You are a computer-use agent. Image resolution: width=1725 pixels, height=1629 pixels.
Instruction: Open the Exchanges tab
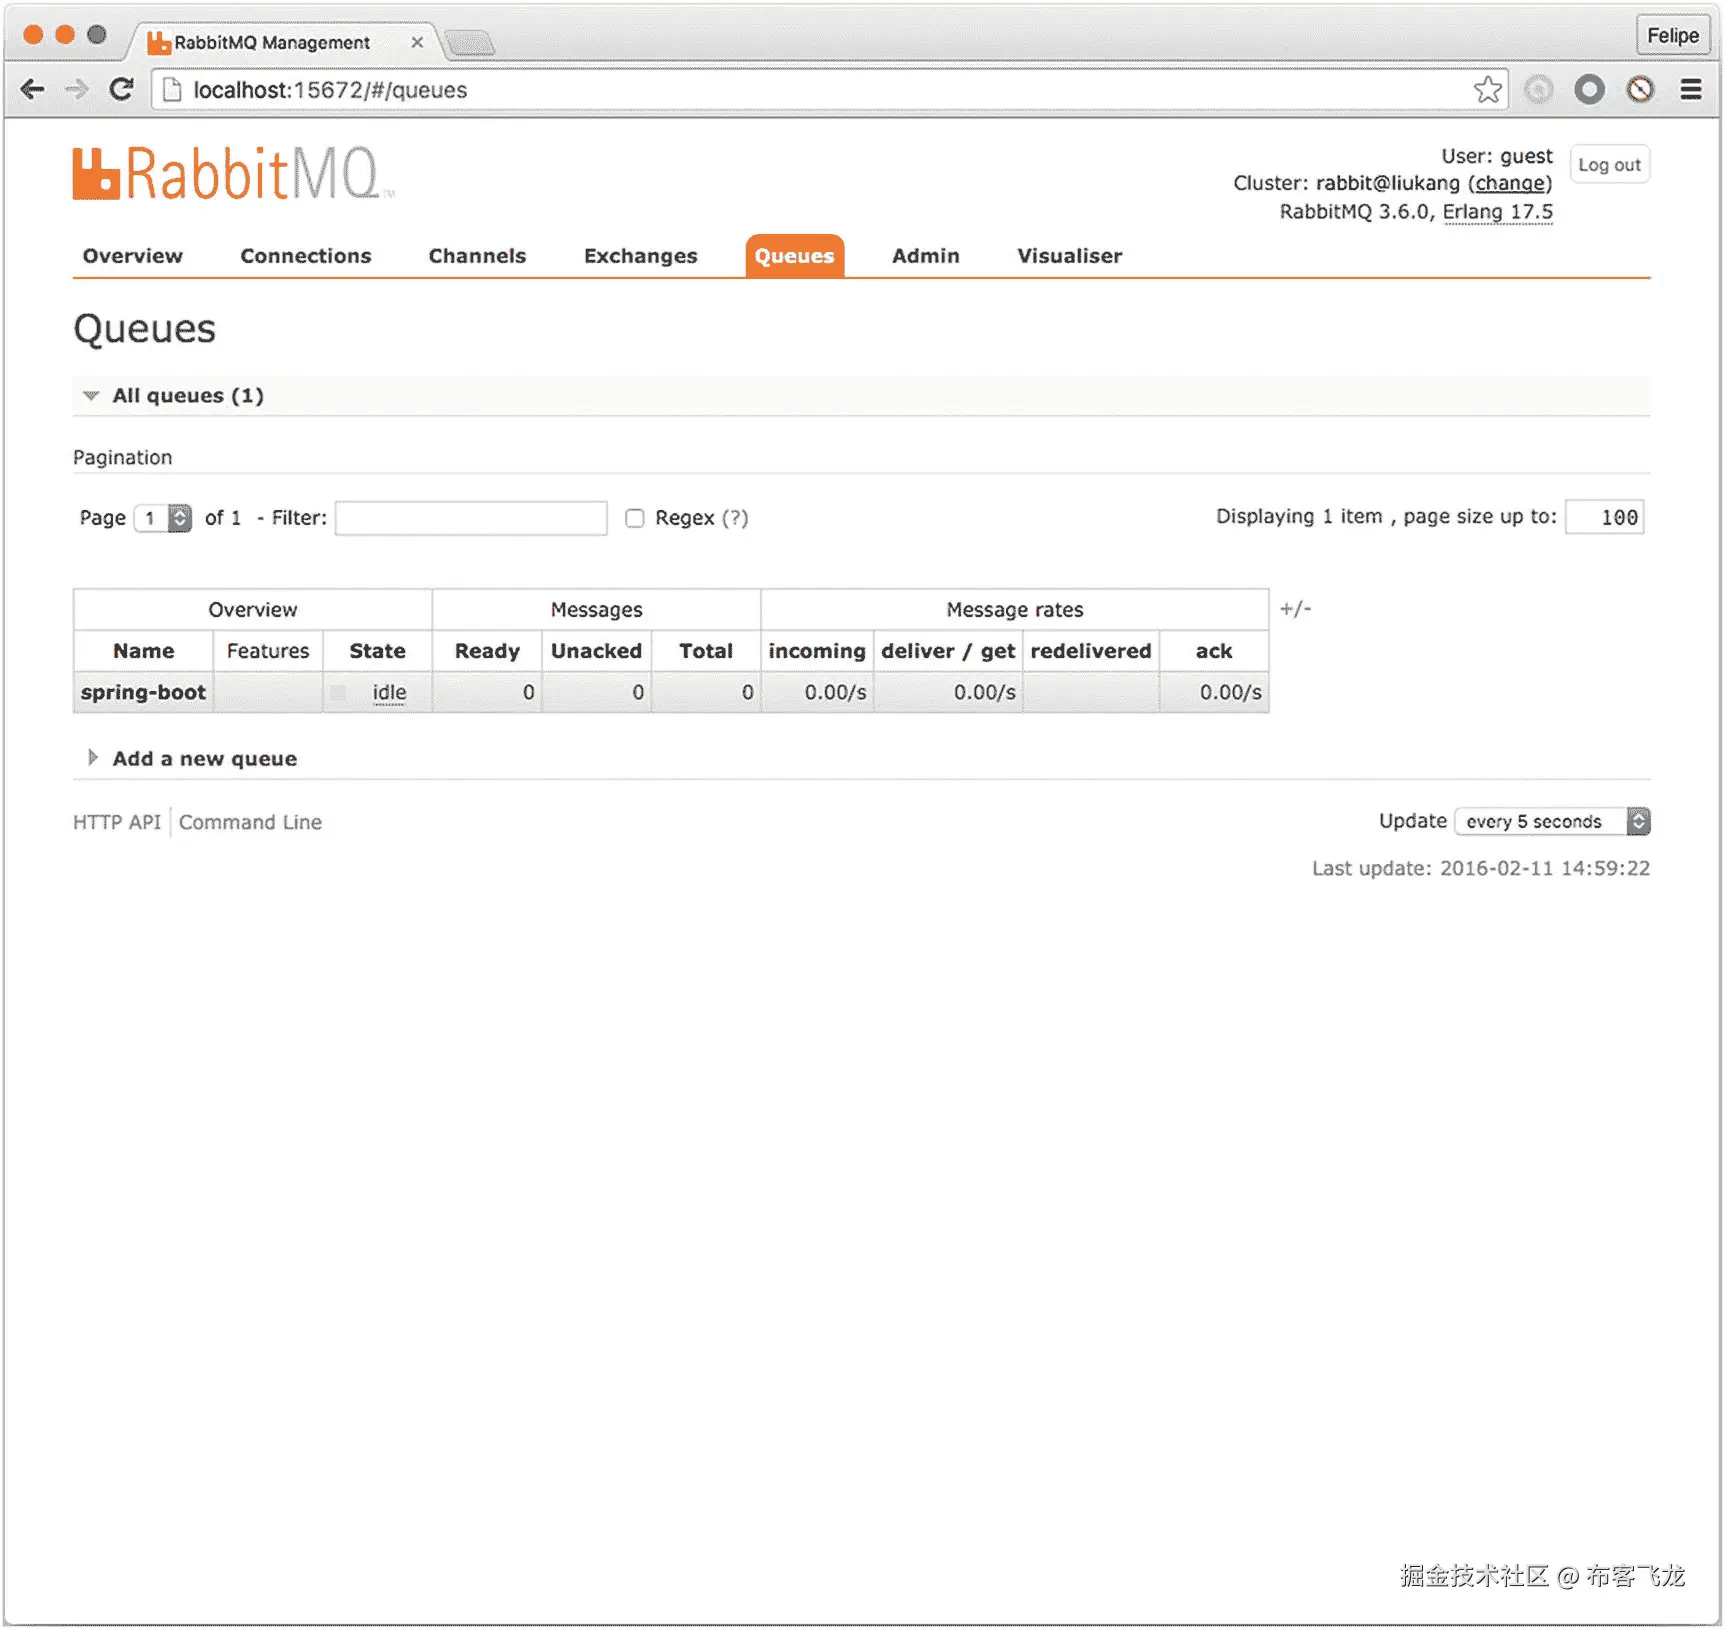(x=641, y=256)
